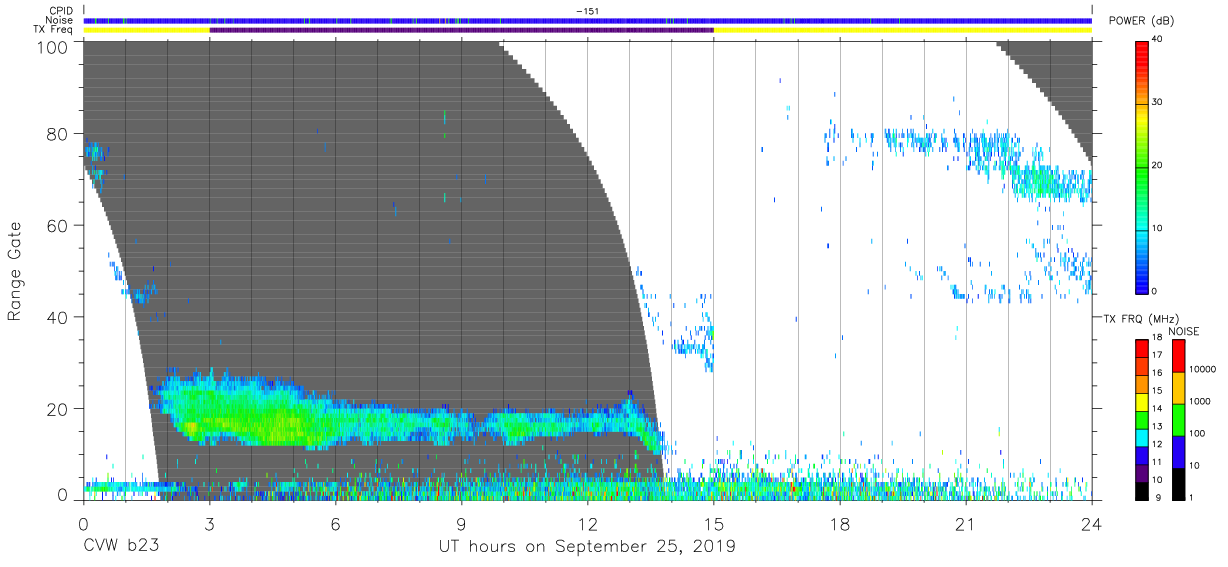Click the red top segment of the noise legend
The image size is (1228, 567).
point(1178,356)
